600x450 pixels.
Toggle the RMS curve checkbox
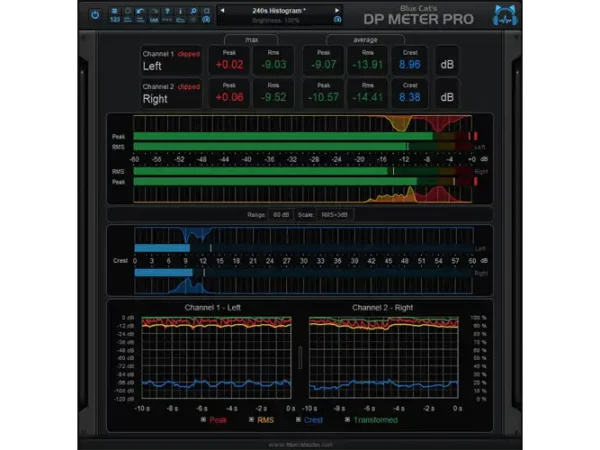point(251,420)
